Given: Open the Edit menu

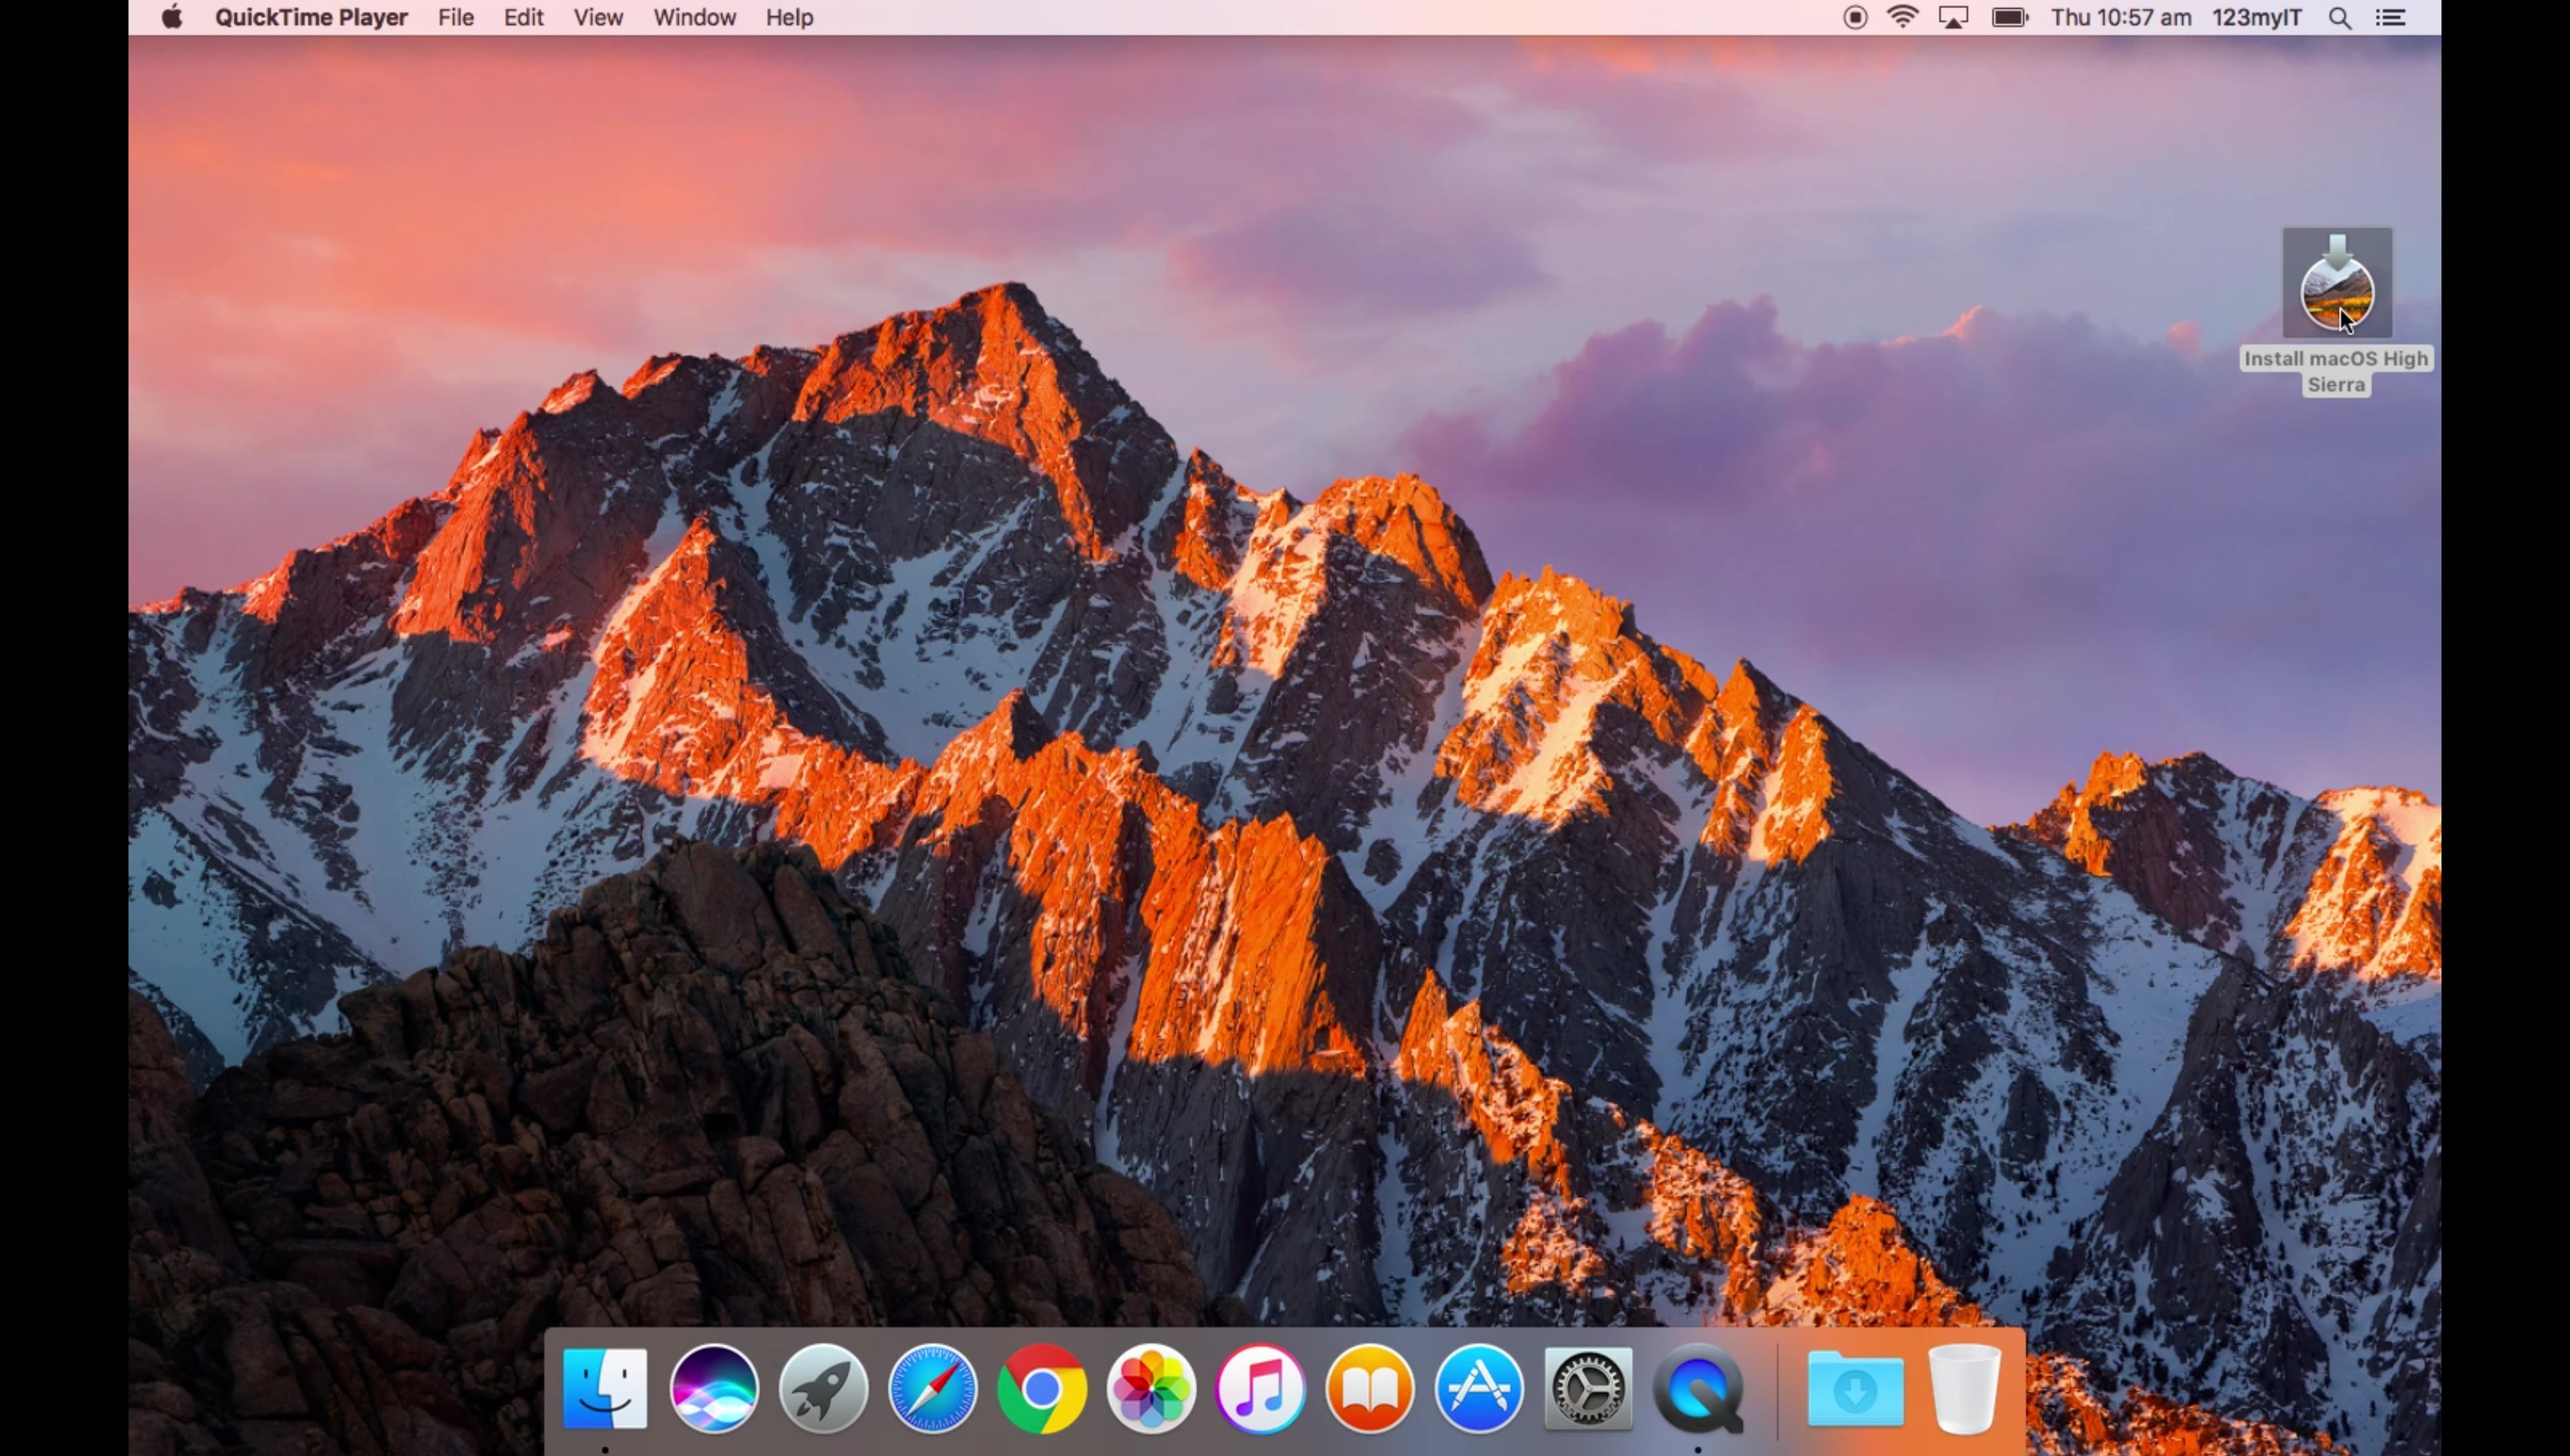Looking at the screenshot, I should 523,17.
